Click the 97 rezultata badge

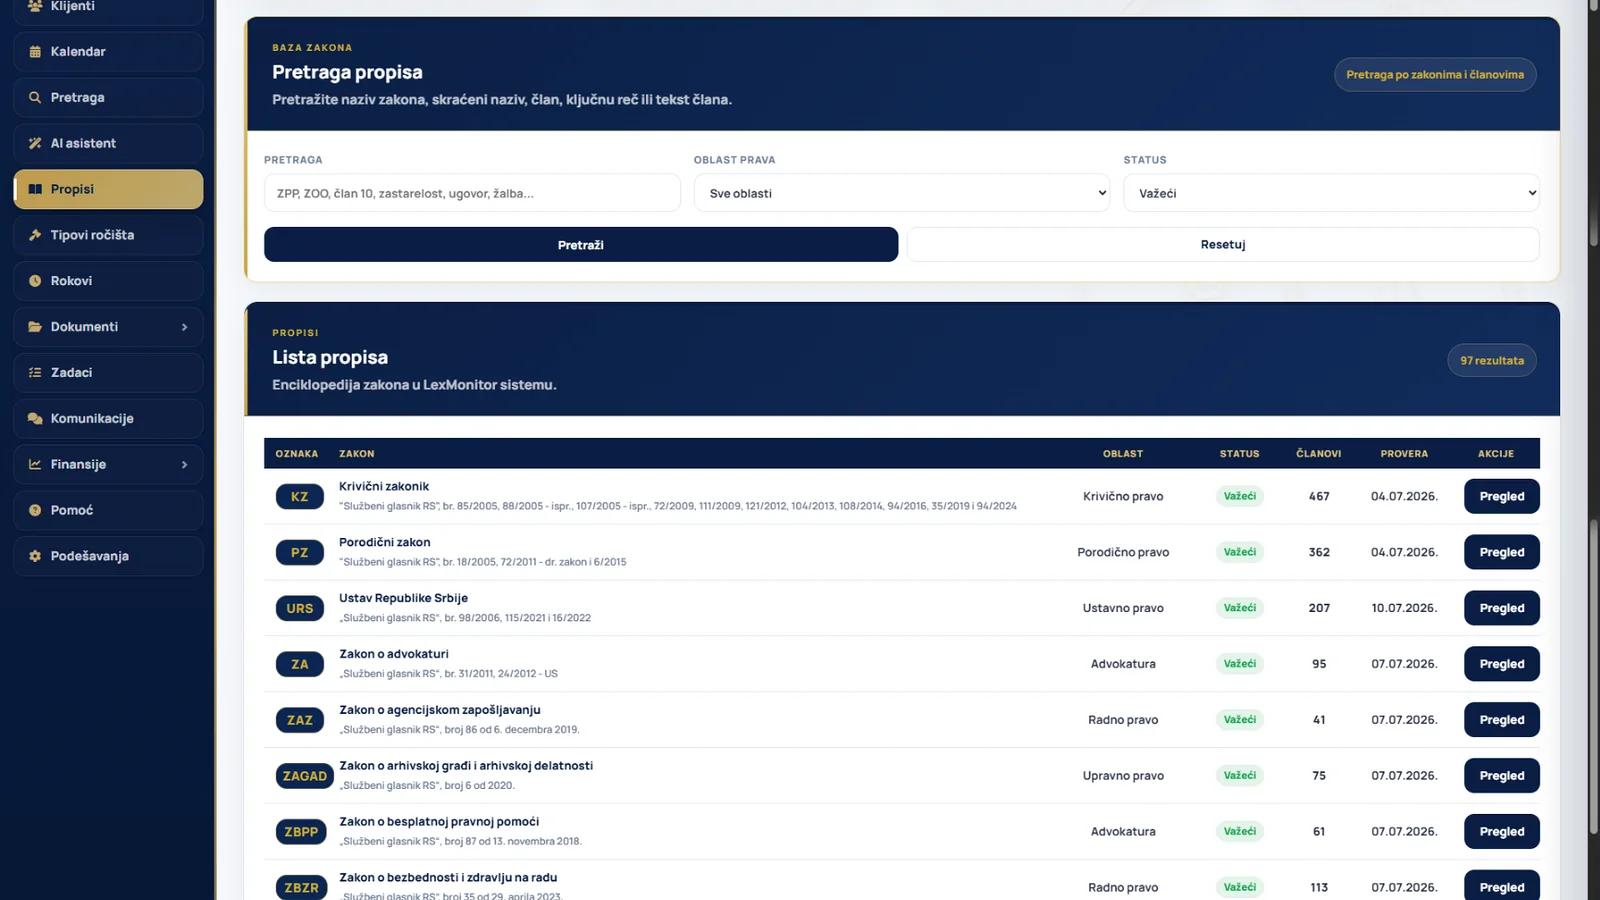click(1492, 361)
